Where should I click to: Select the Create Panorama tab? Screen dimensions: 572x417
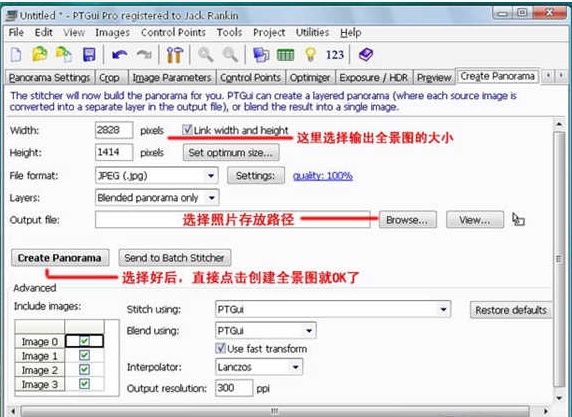498,76
